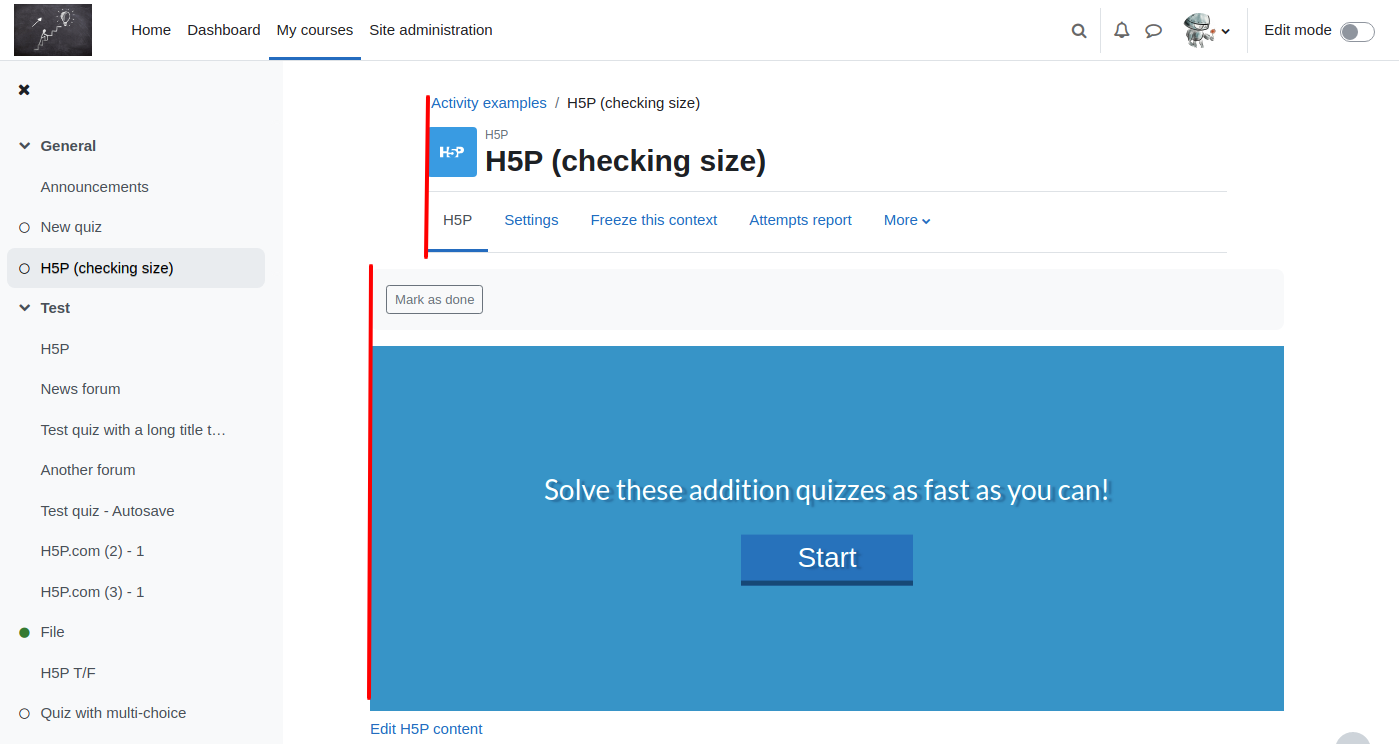This screenshot has height=744, width=1399.
Task: Click completion circle next to New quiz
Action: [x=25, y=228]
